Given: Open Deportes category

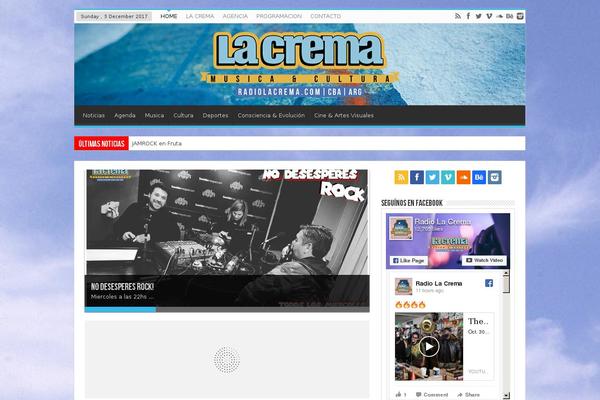Looking at the screenshot, I should [215, 115].
